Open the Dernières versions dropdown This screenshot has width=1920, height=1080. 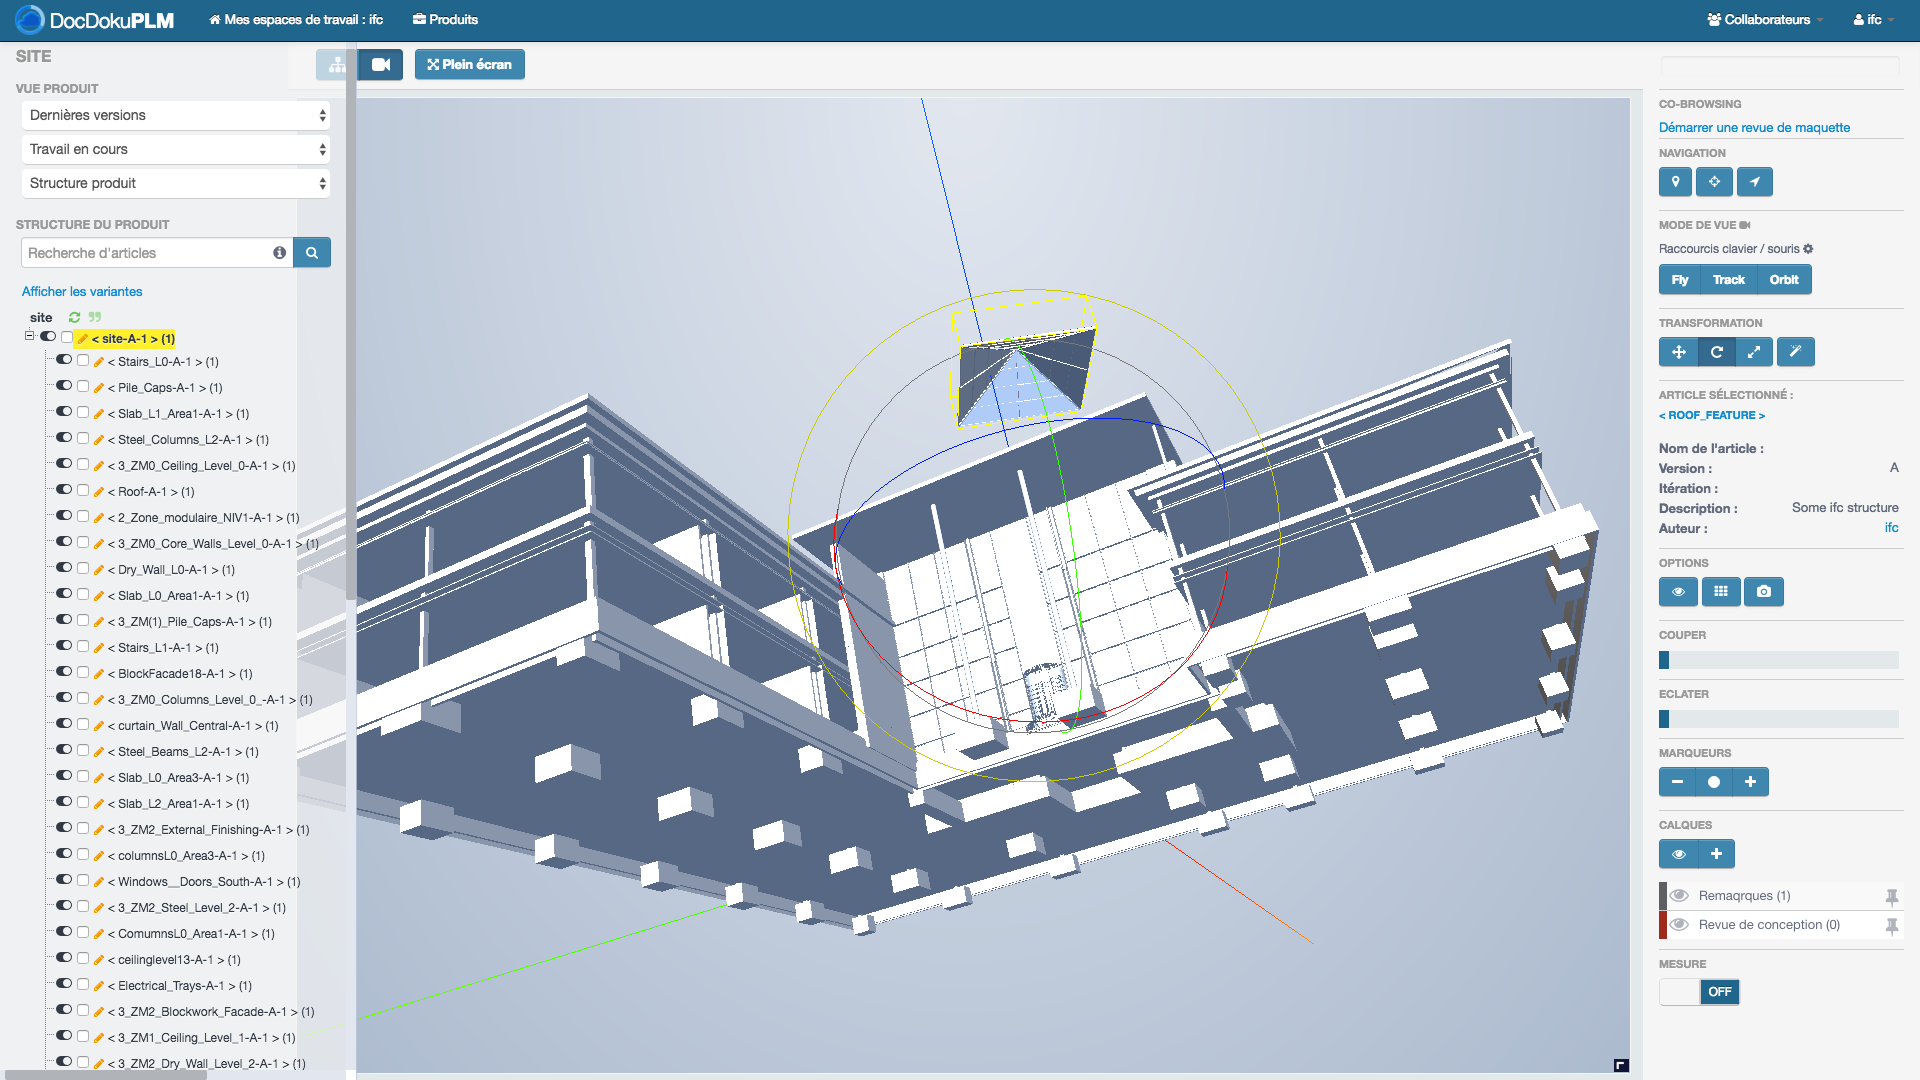(x=176, y=116)
